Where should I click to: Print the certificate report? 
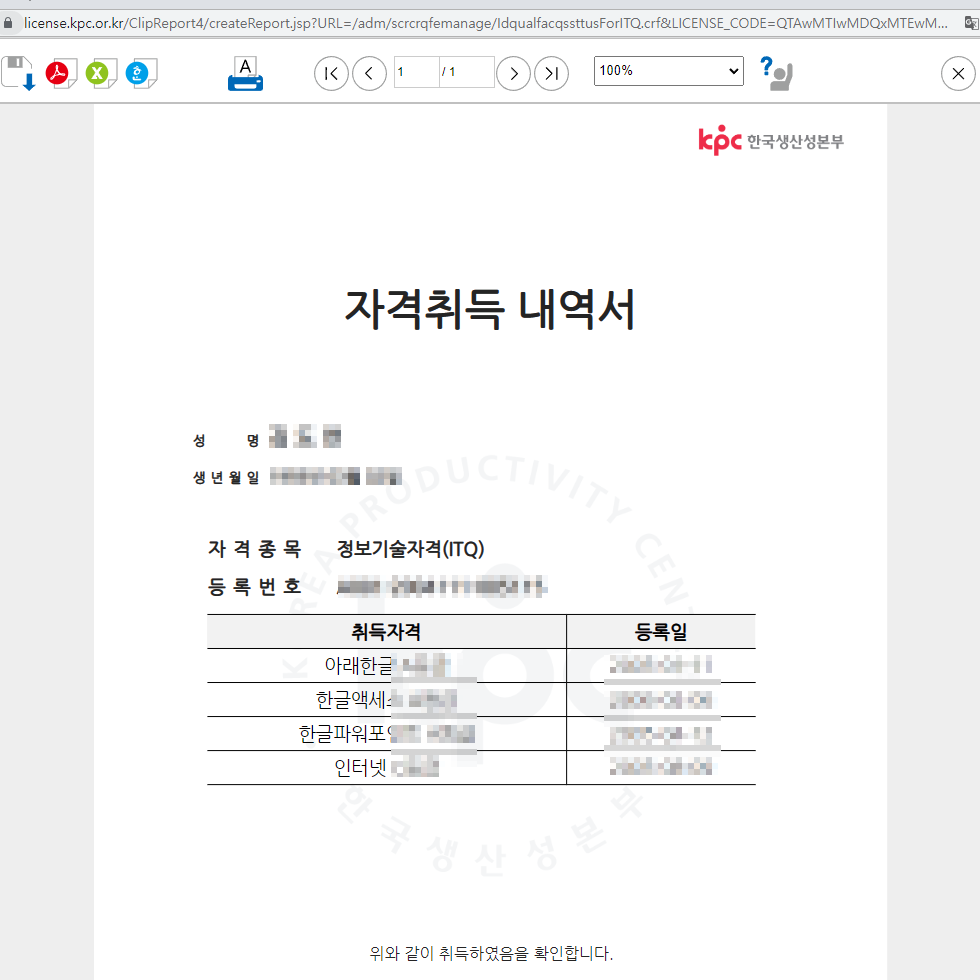click(x=244, y=72)
